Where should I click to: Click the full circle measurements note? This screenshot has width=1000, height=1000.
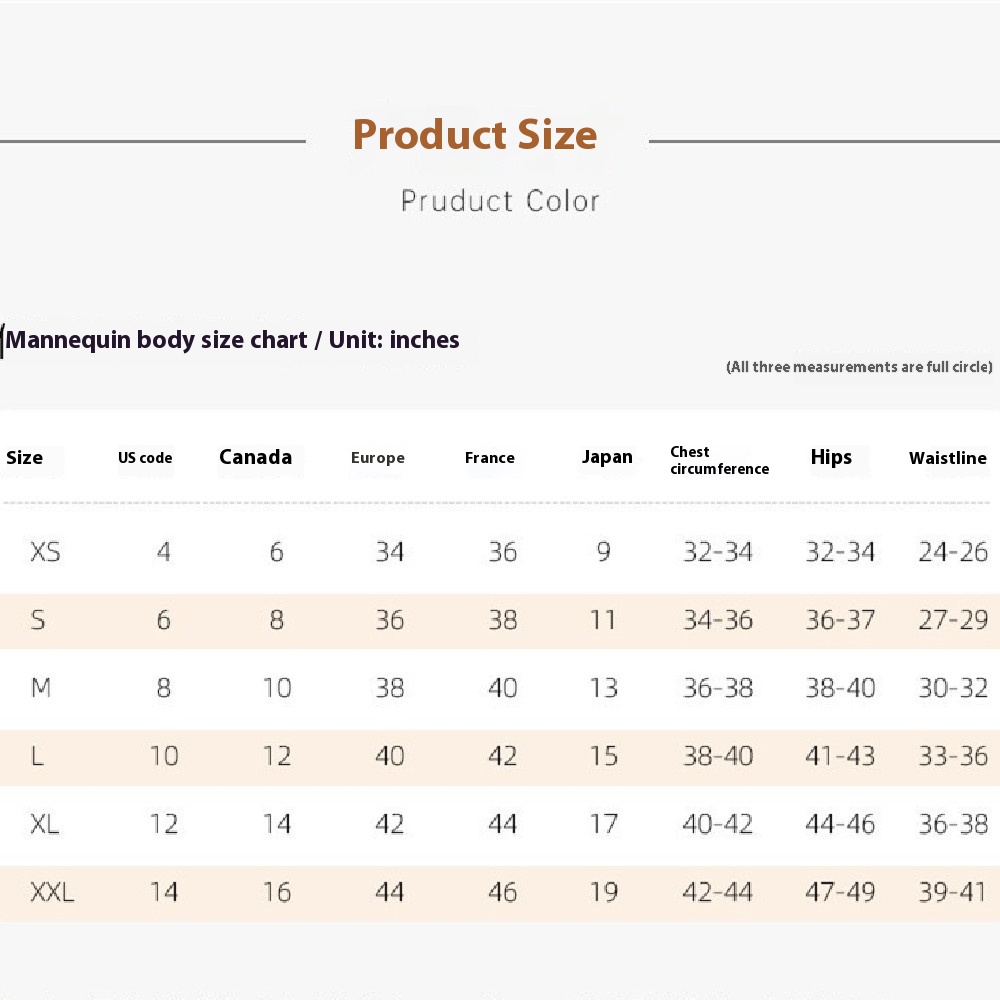point(859,367)
